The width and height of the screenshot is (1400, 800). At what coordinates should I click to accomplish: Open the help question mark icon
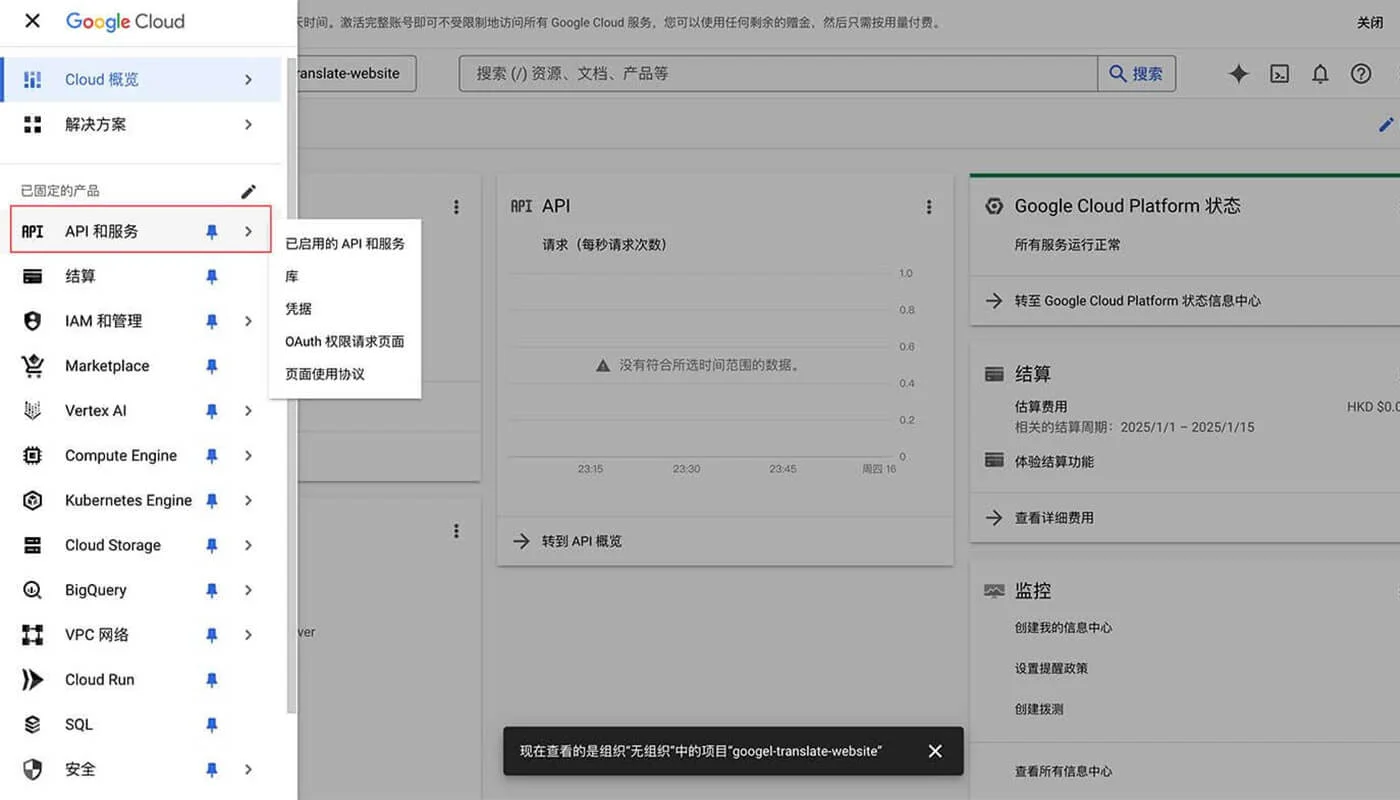[1361, 73]
